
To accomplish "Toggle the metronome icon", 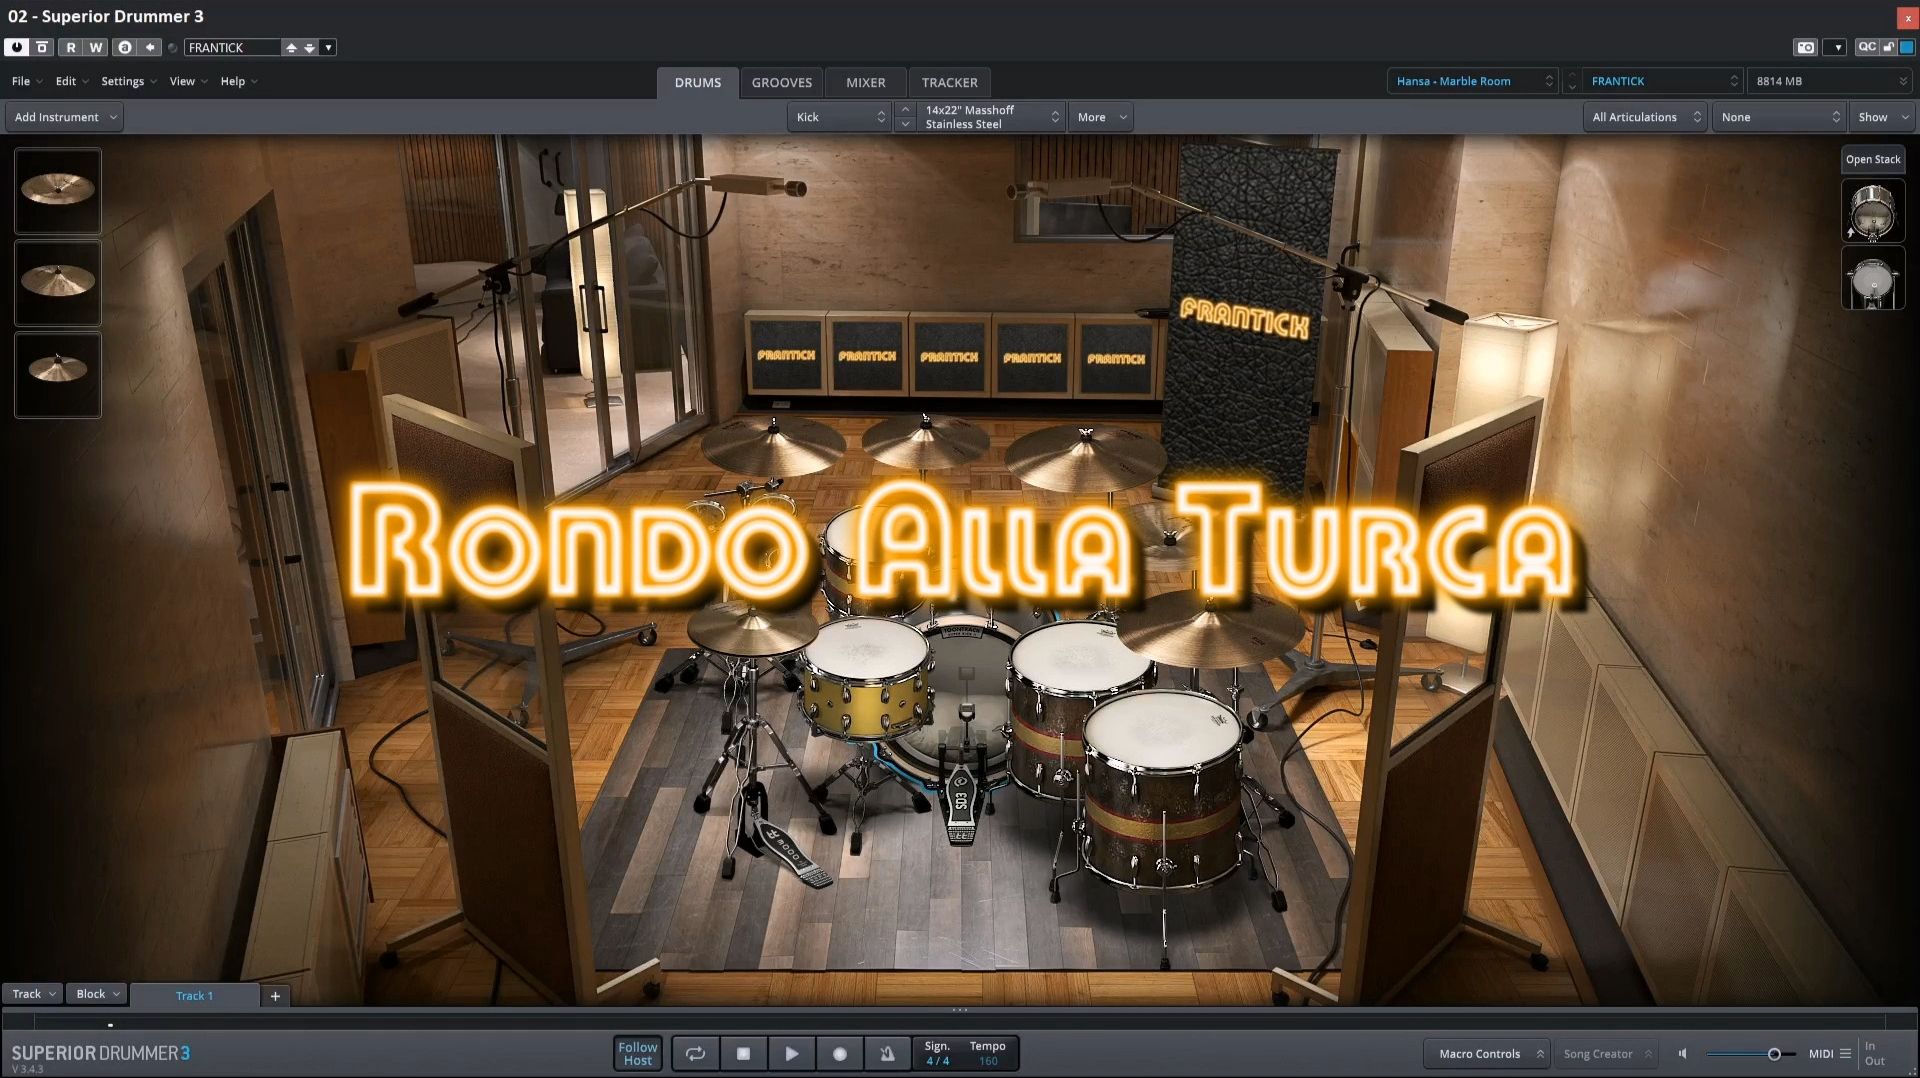I will pos(887,1053).
